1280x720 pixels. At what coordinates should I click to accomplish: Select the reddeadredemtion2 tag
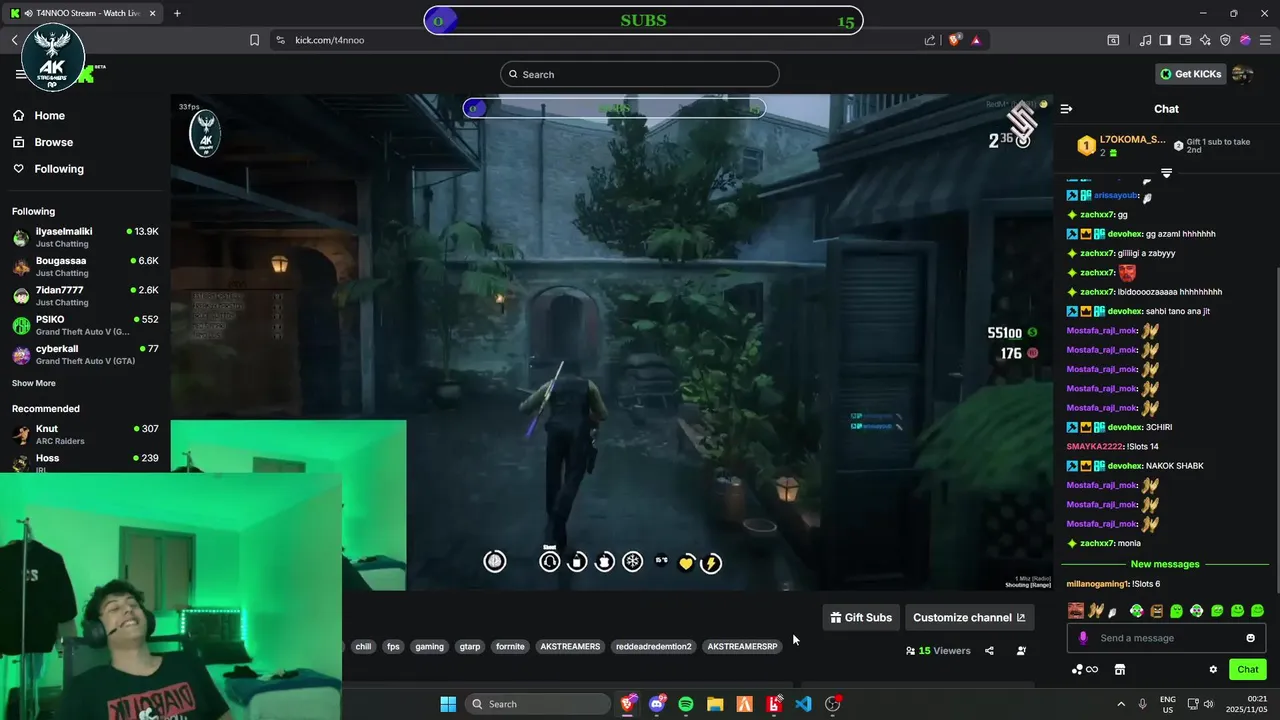653,647
